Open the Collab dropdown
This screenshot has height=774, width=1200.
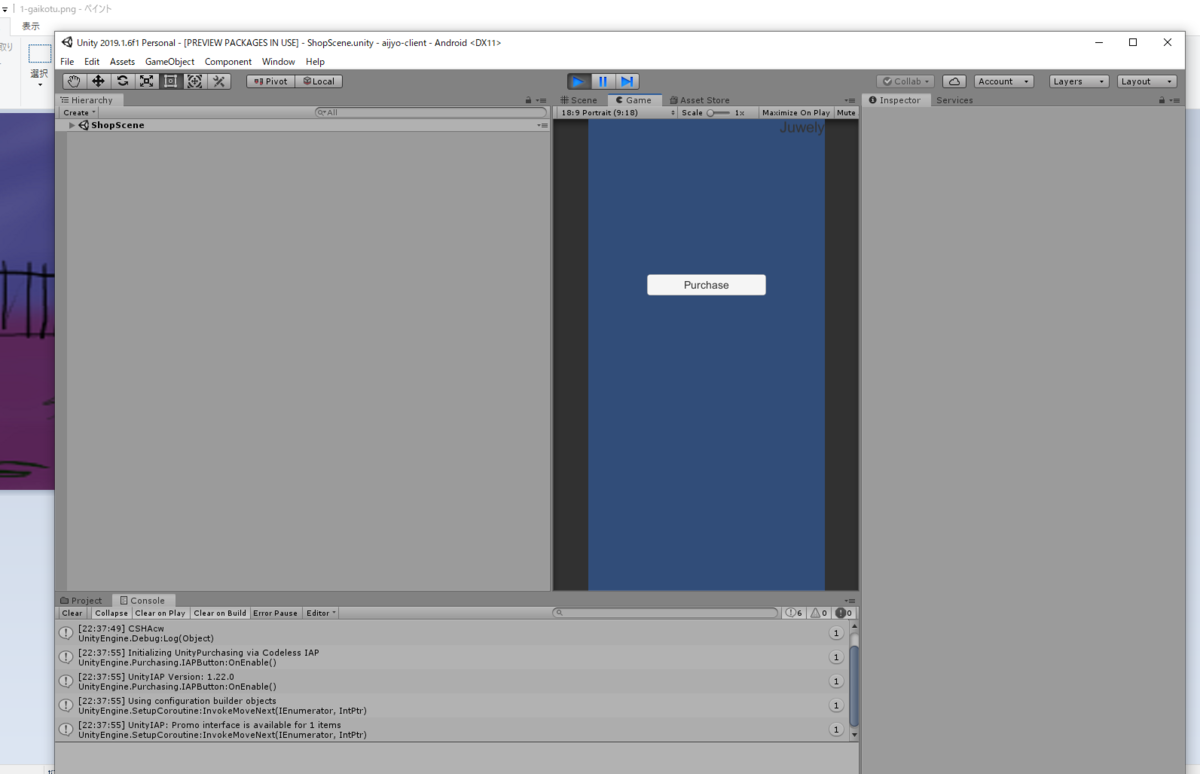click(906, 81)
